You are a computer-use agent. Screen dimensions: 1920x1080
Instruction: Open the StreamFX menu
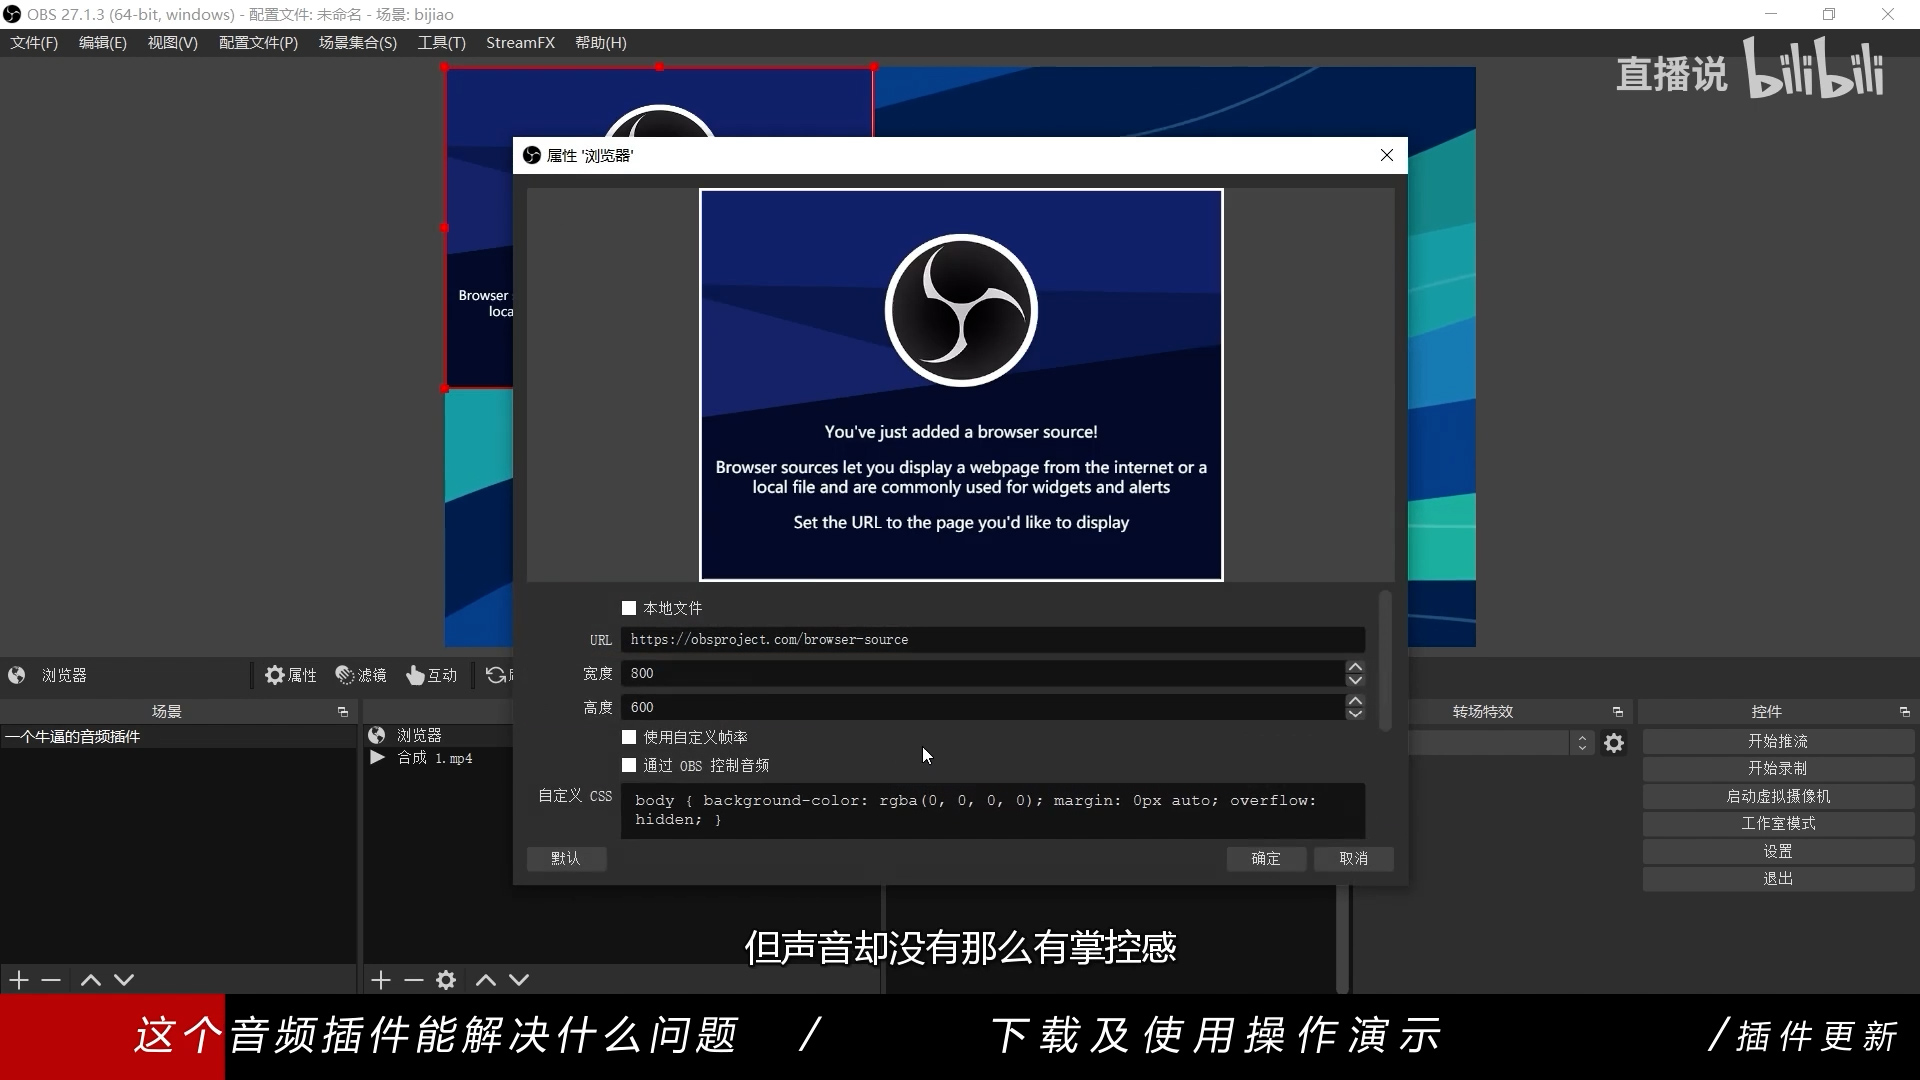(x=520, y=43)
